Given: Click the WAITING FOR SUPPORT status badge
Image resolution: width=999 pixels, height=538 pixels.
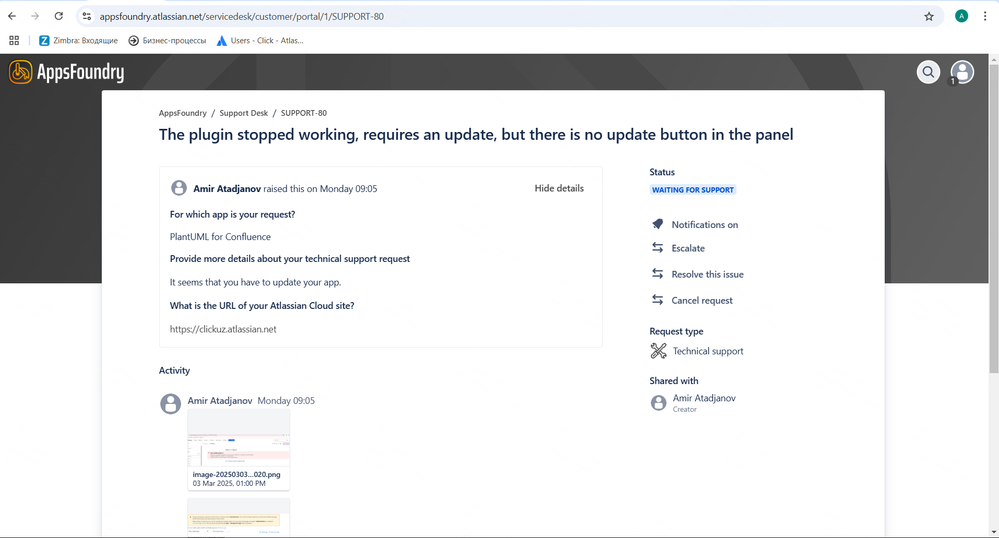Looking at the screenshot, I should click(x=693, y=190).
